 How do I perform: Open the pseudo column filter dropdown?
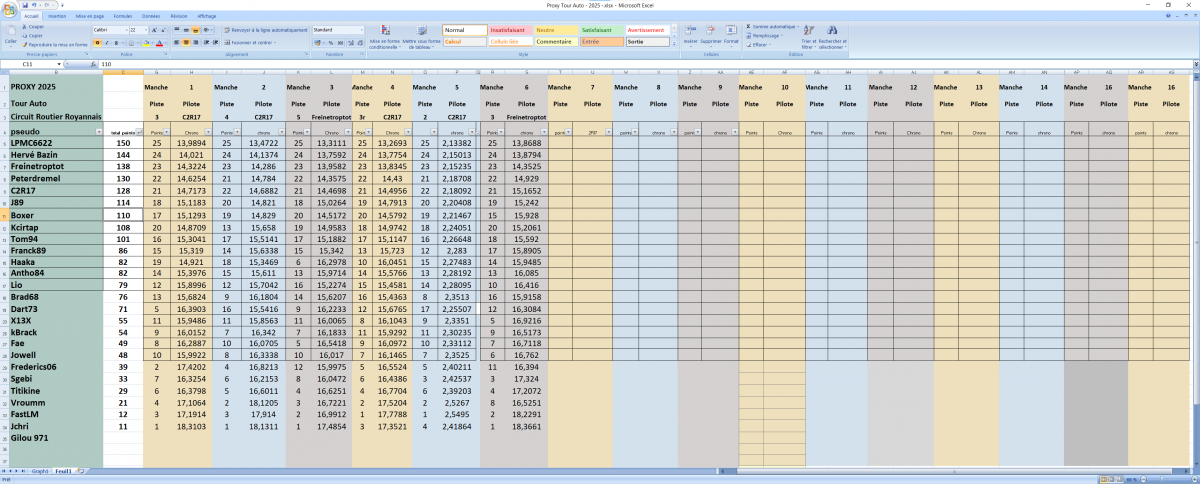point(98,132)
